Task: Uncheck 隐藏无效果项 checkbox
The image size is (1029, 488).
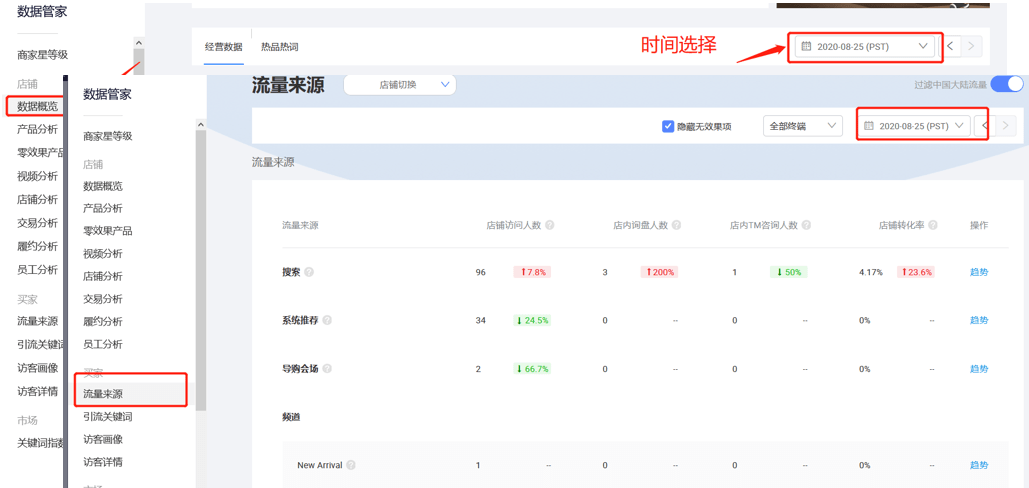Action: [668, 126]
